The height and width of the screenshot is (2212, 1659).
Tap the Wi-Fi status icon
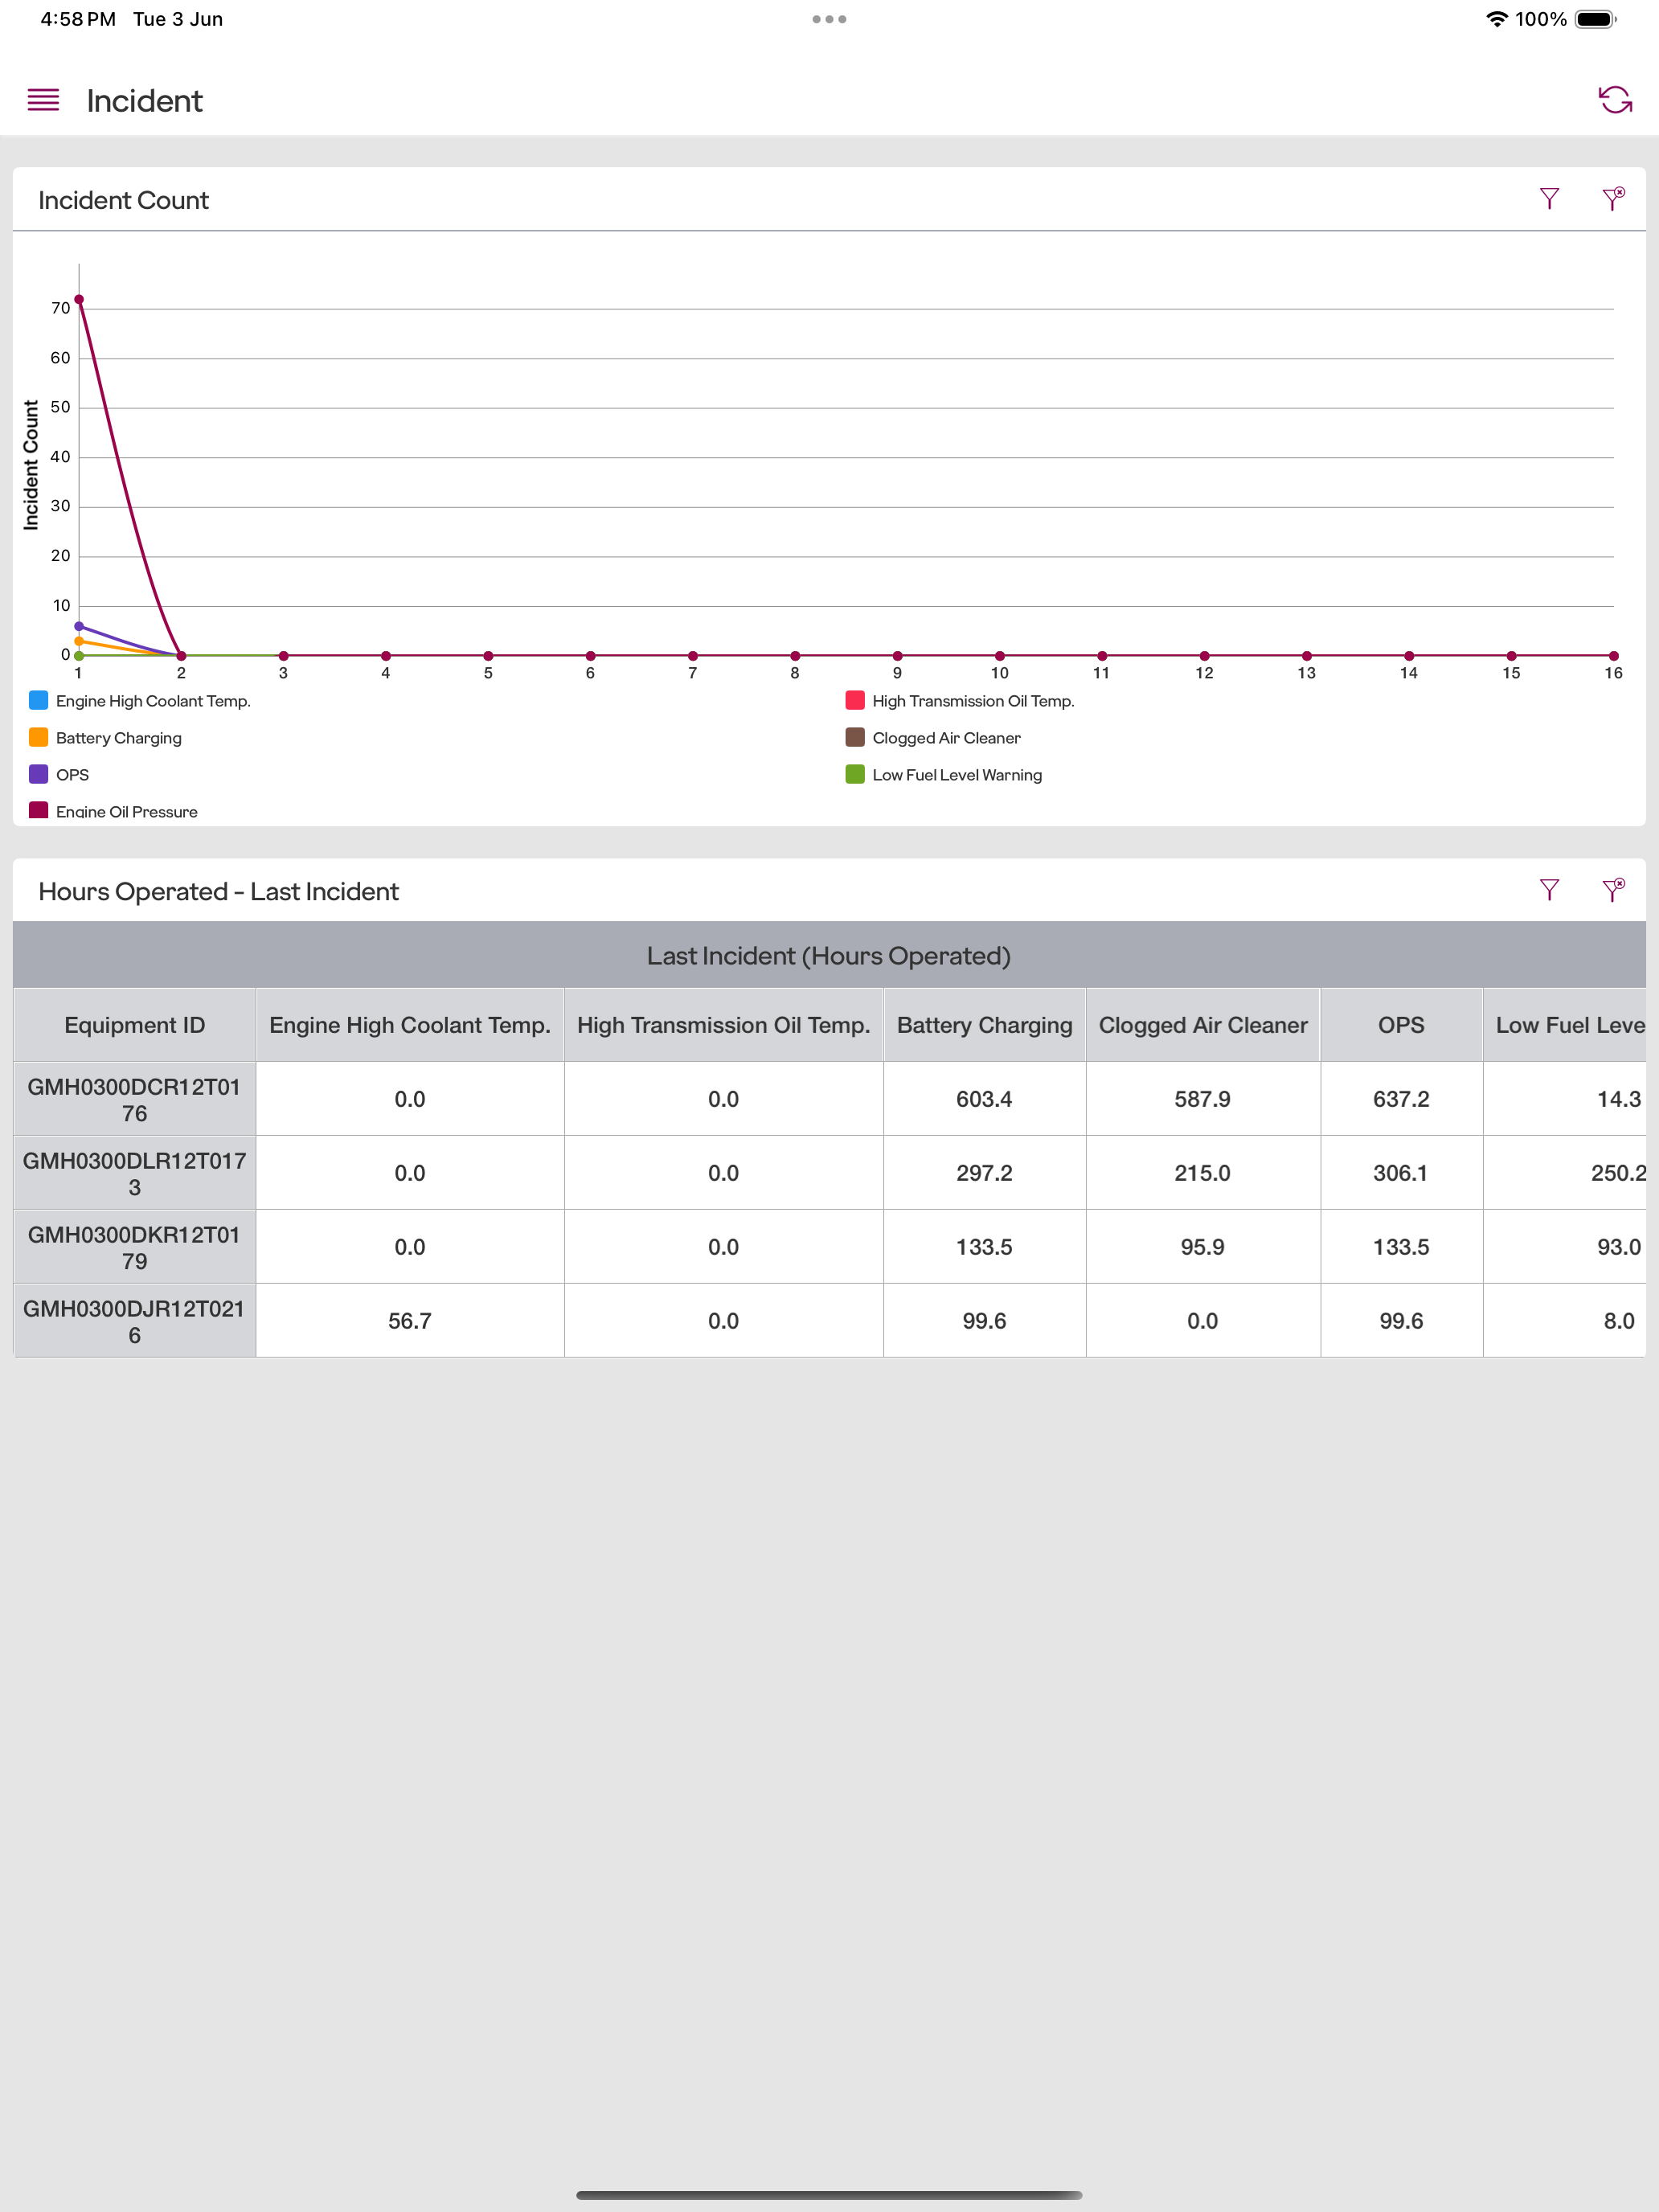pyautogui.click(x=1496, y=19)
